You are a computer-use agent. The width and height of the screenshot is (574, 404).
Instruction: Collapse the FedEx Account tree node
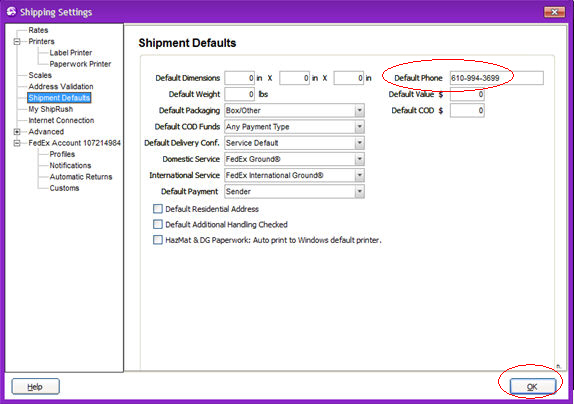(x=17, y=143)
